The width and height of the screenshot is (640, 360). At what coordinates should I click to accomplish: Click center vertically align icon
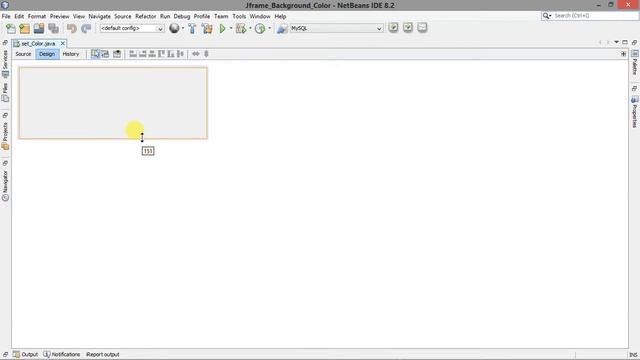(x=180, y=54)
